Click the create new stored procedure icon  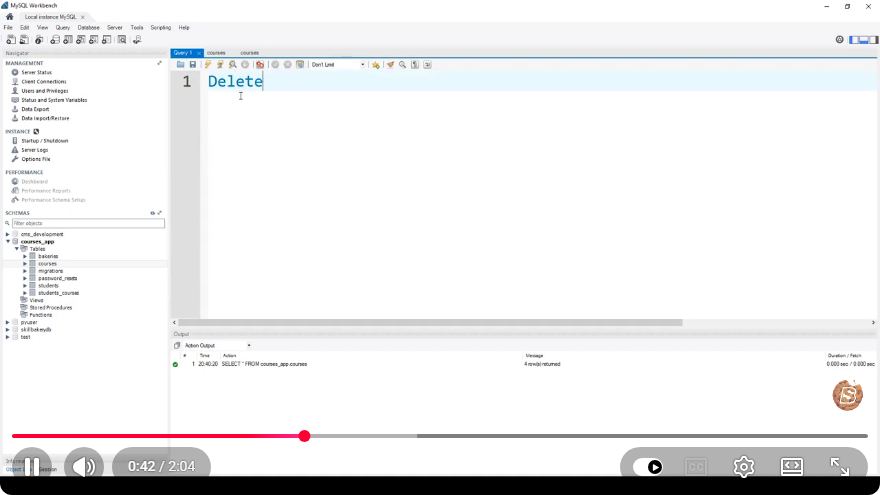click(94, 40)
